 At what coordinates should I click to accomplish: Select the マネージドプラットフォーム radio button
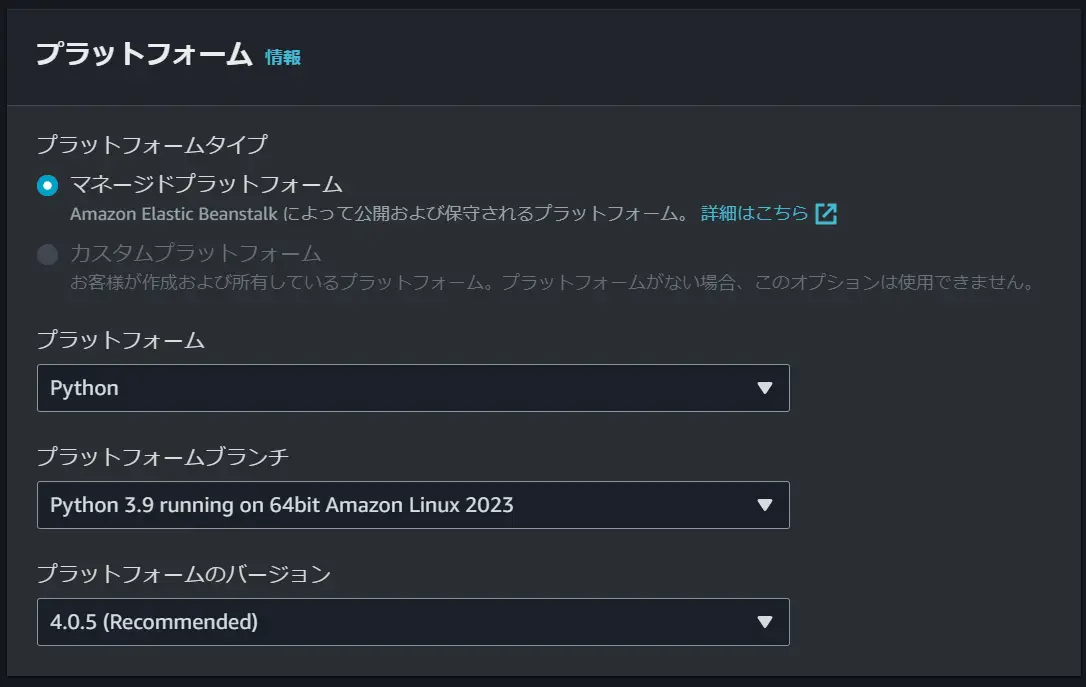click(x=47, y=186)
